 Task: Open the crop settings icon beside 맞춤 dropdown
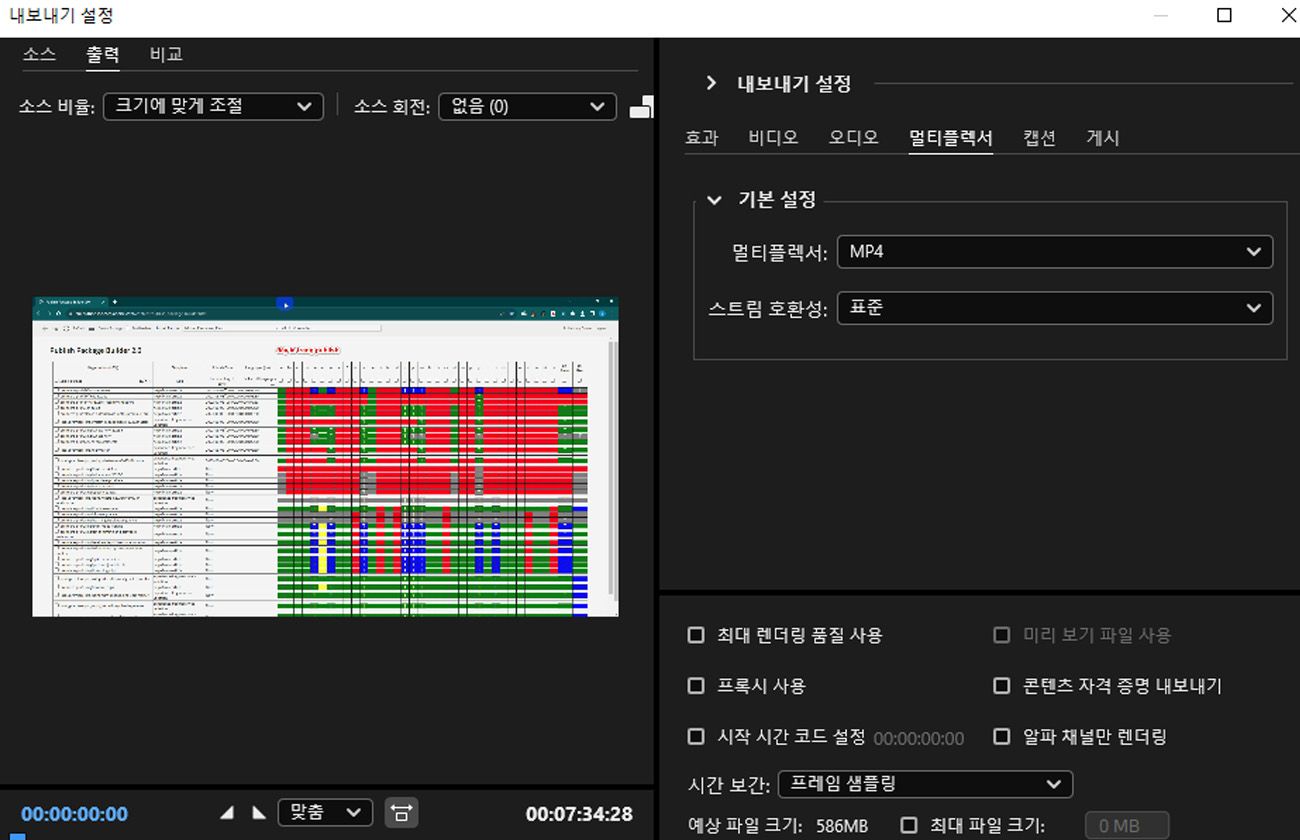pos(401,812)
